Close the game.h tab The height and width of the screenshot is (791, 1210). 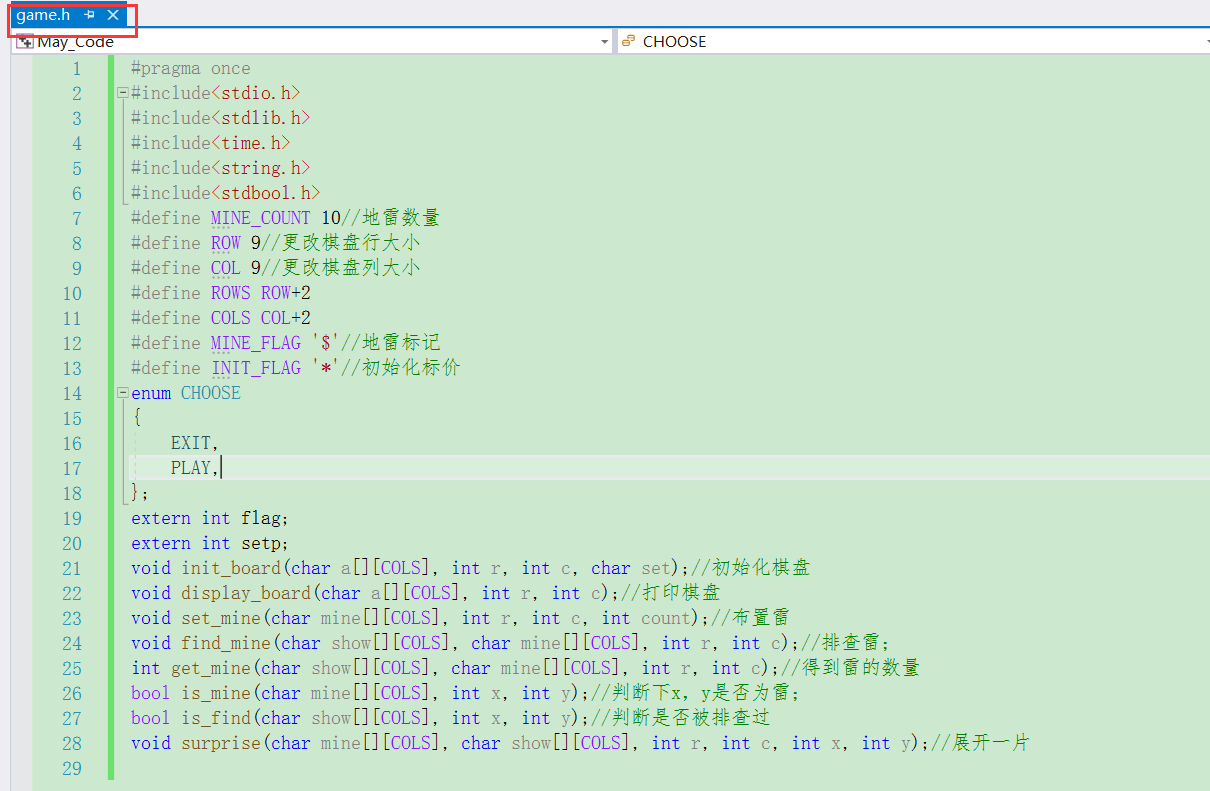(x=113, y=16)
